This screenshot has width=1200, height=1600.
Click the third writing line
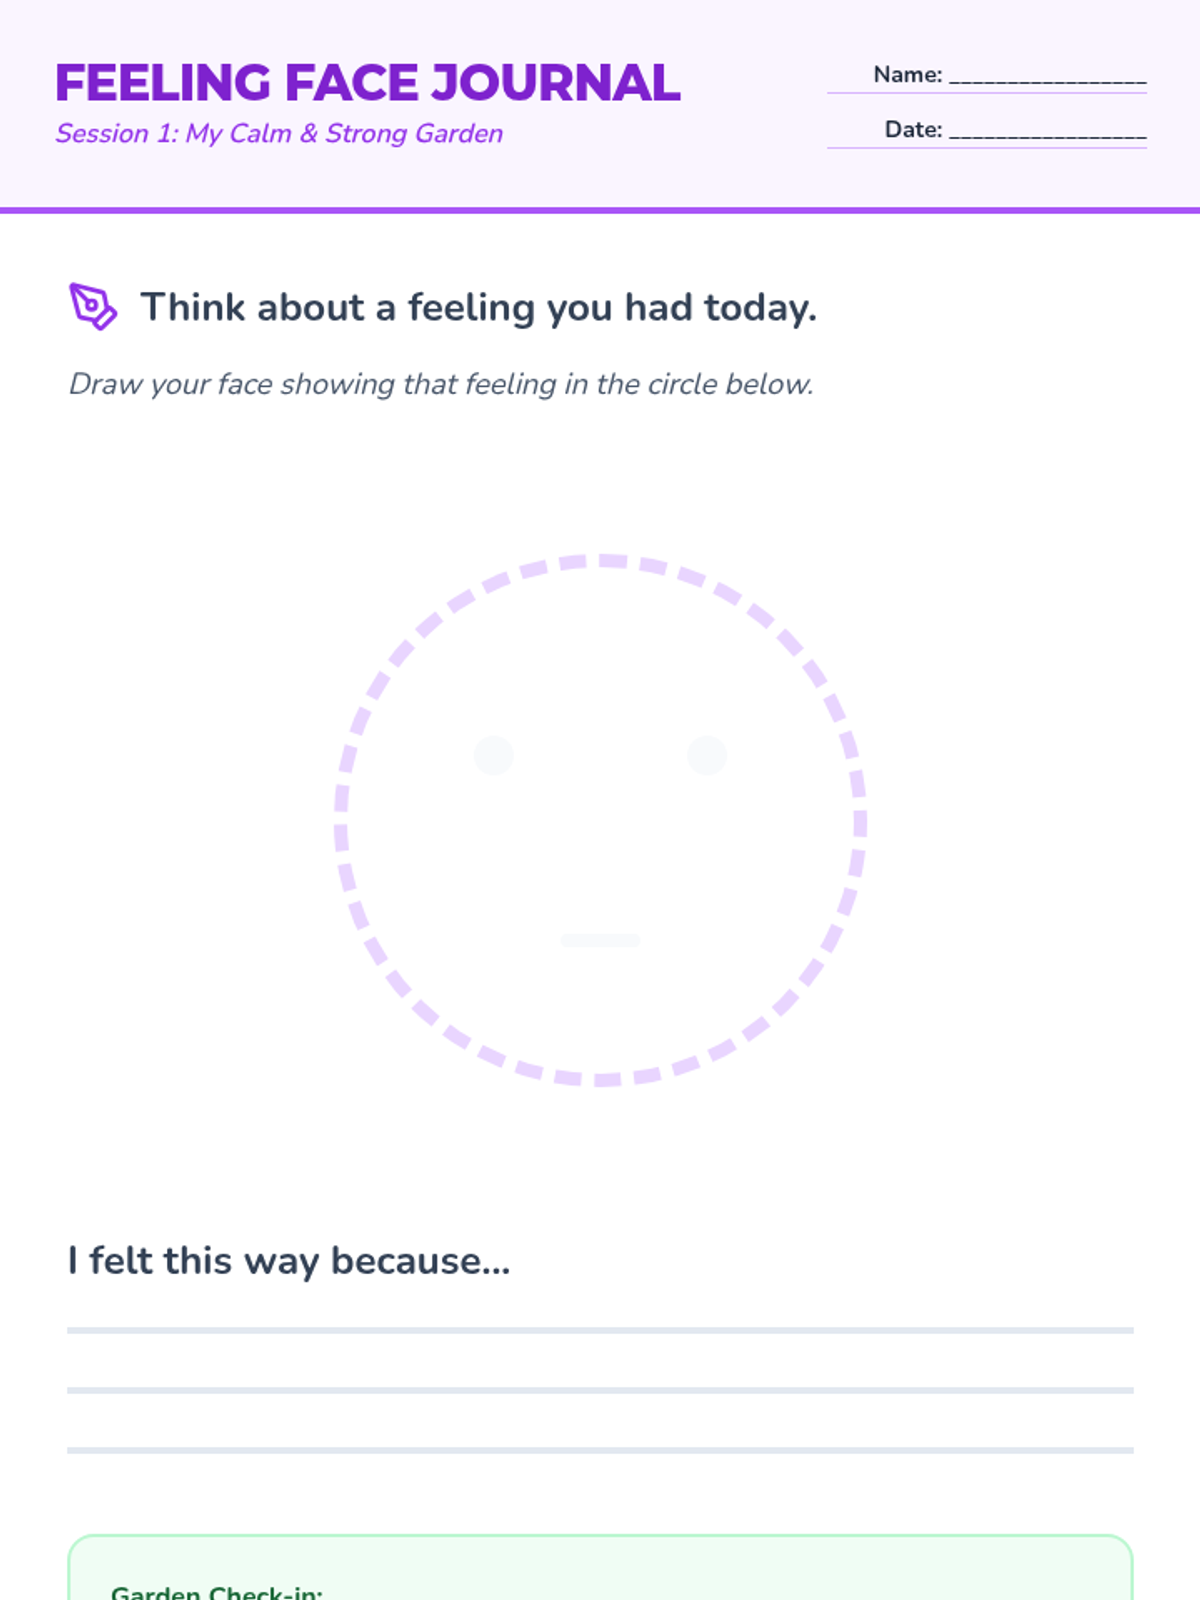(x=600, y=1450)
